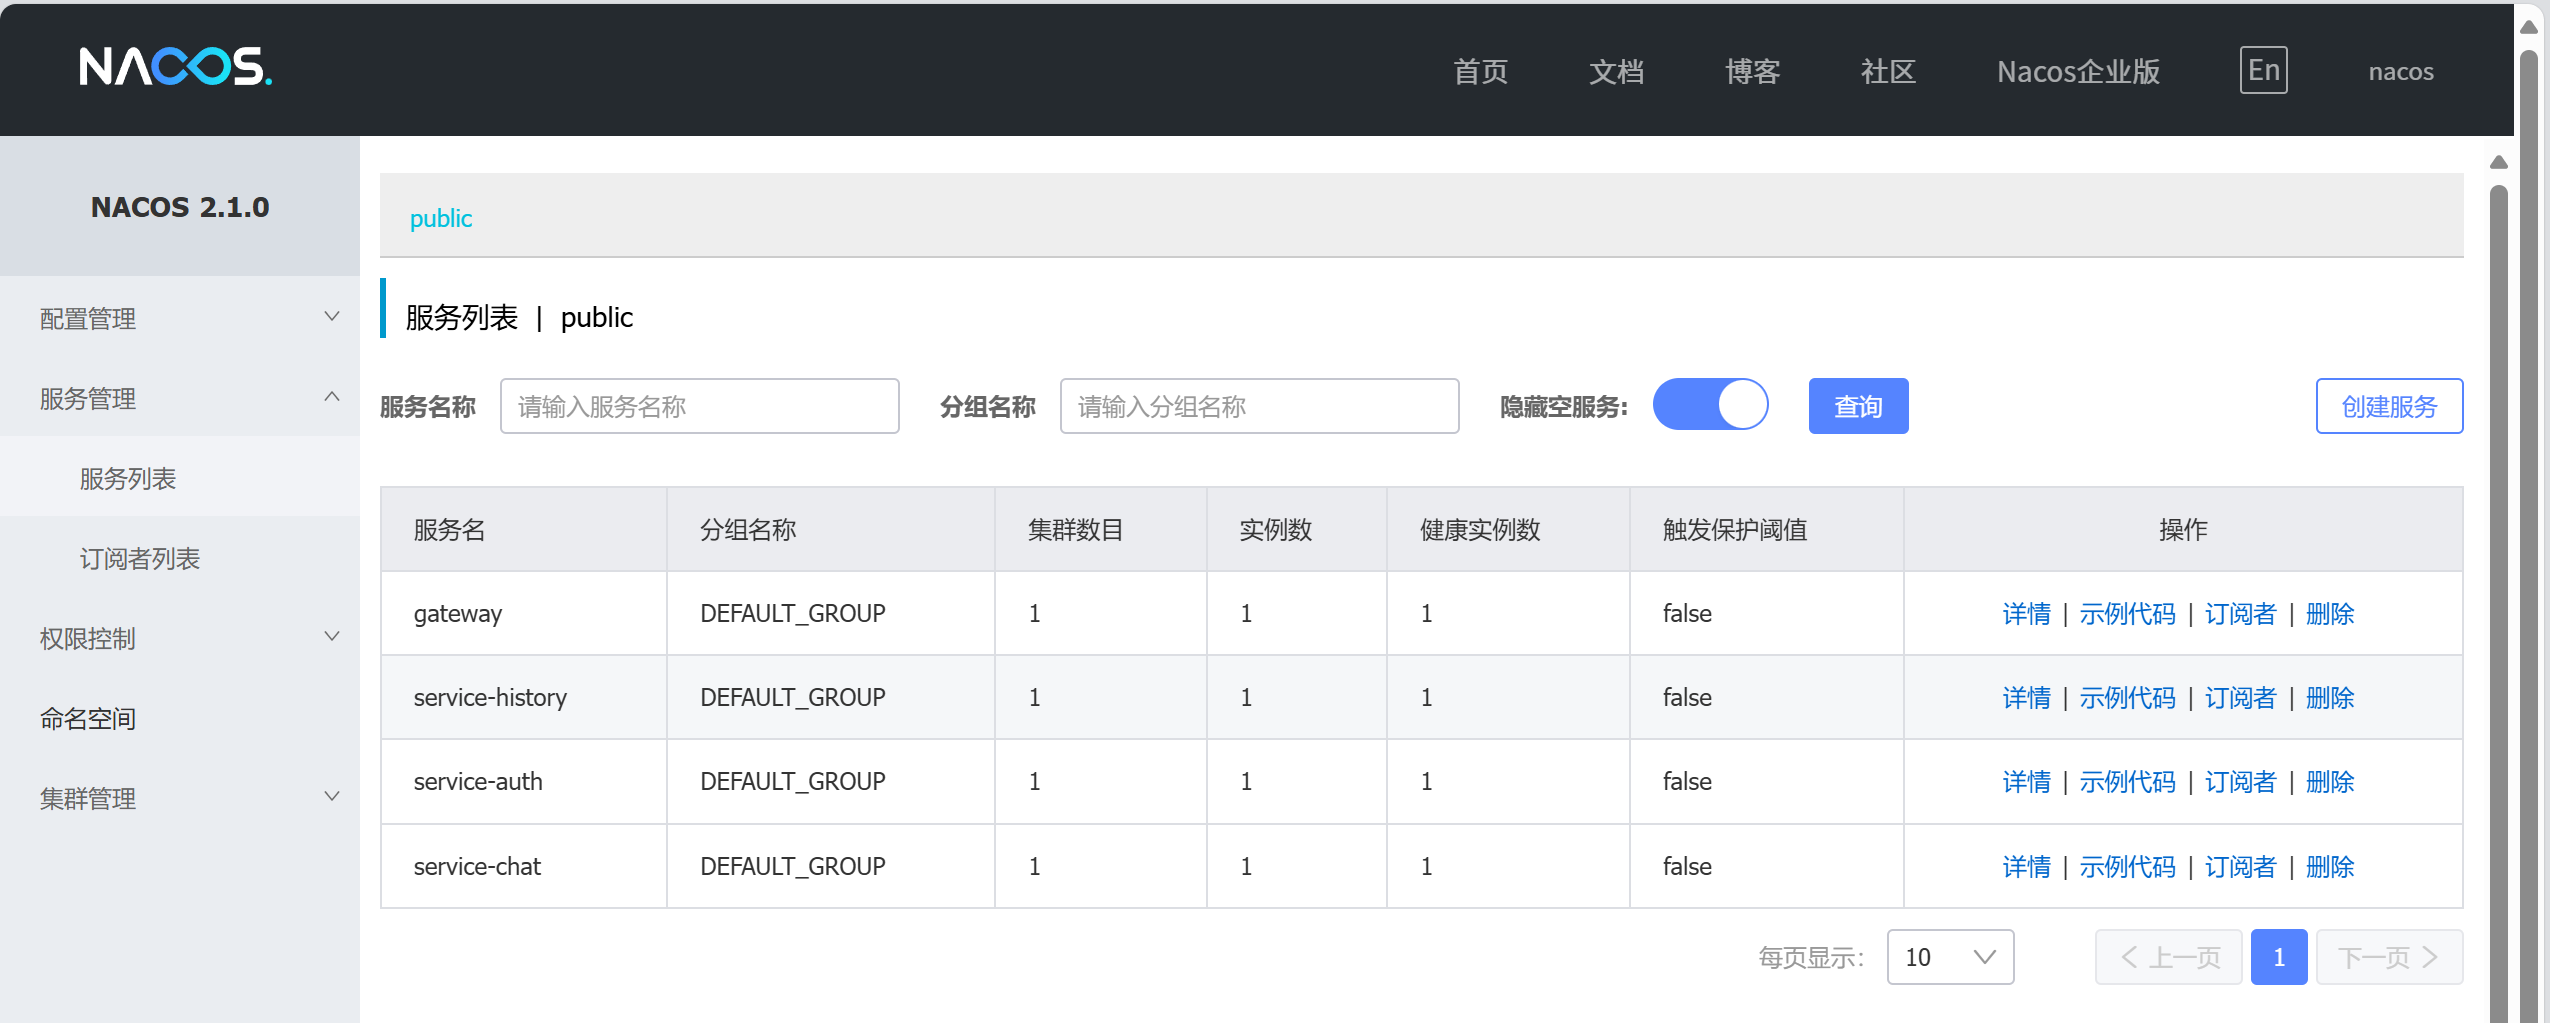View 订阅者 for service-auth
2550x1023 pixels.
click(2240, 781)
